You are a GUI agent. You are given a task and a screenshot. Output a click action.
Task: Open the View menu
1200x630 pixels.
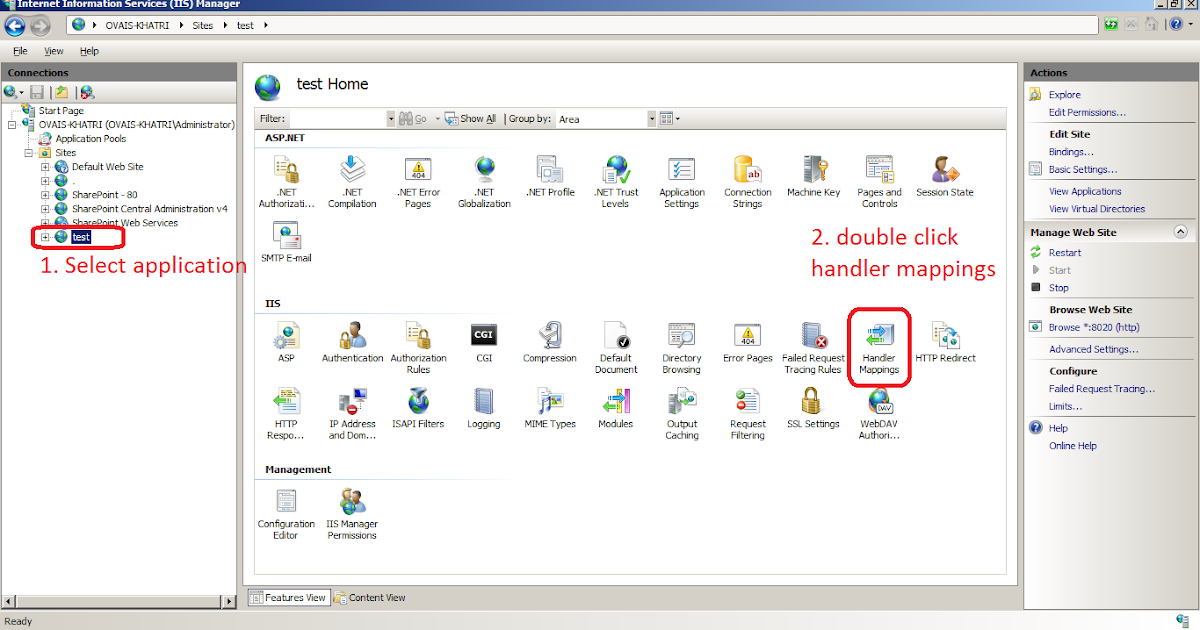click(x=53, y=51)
